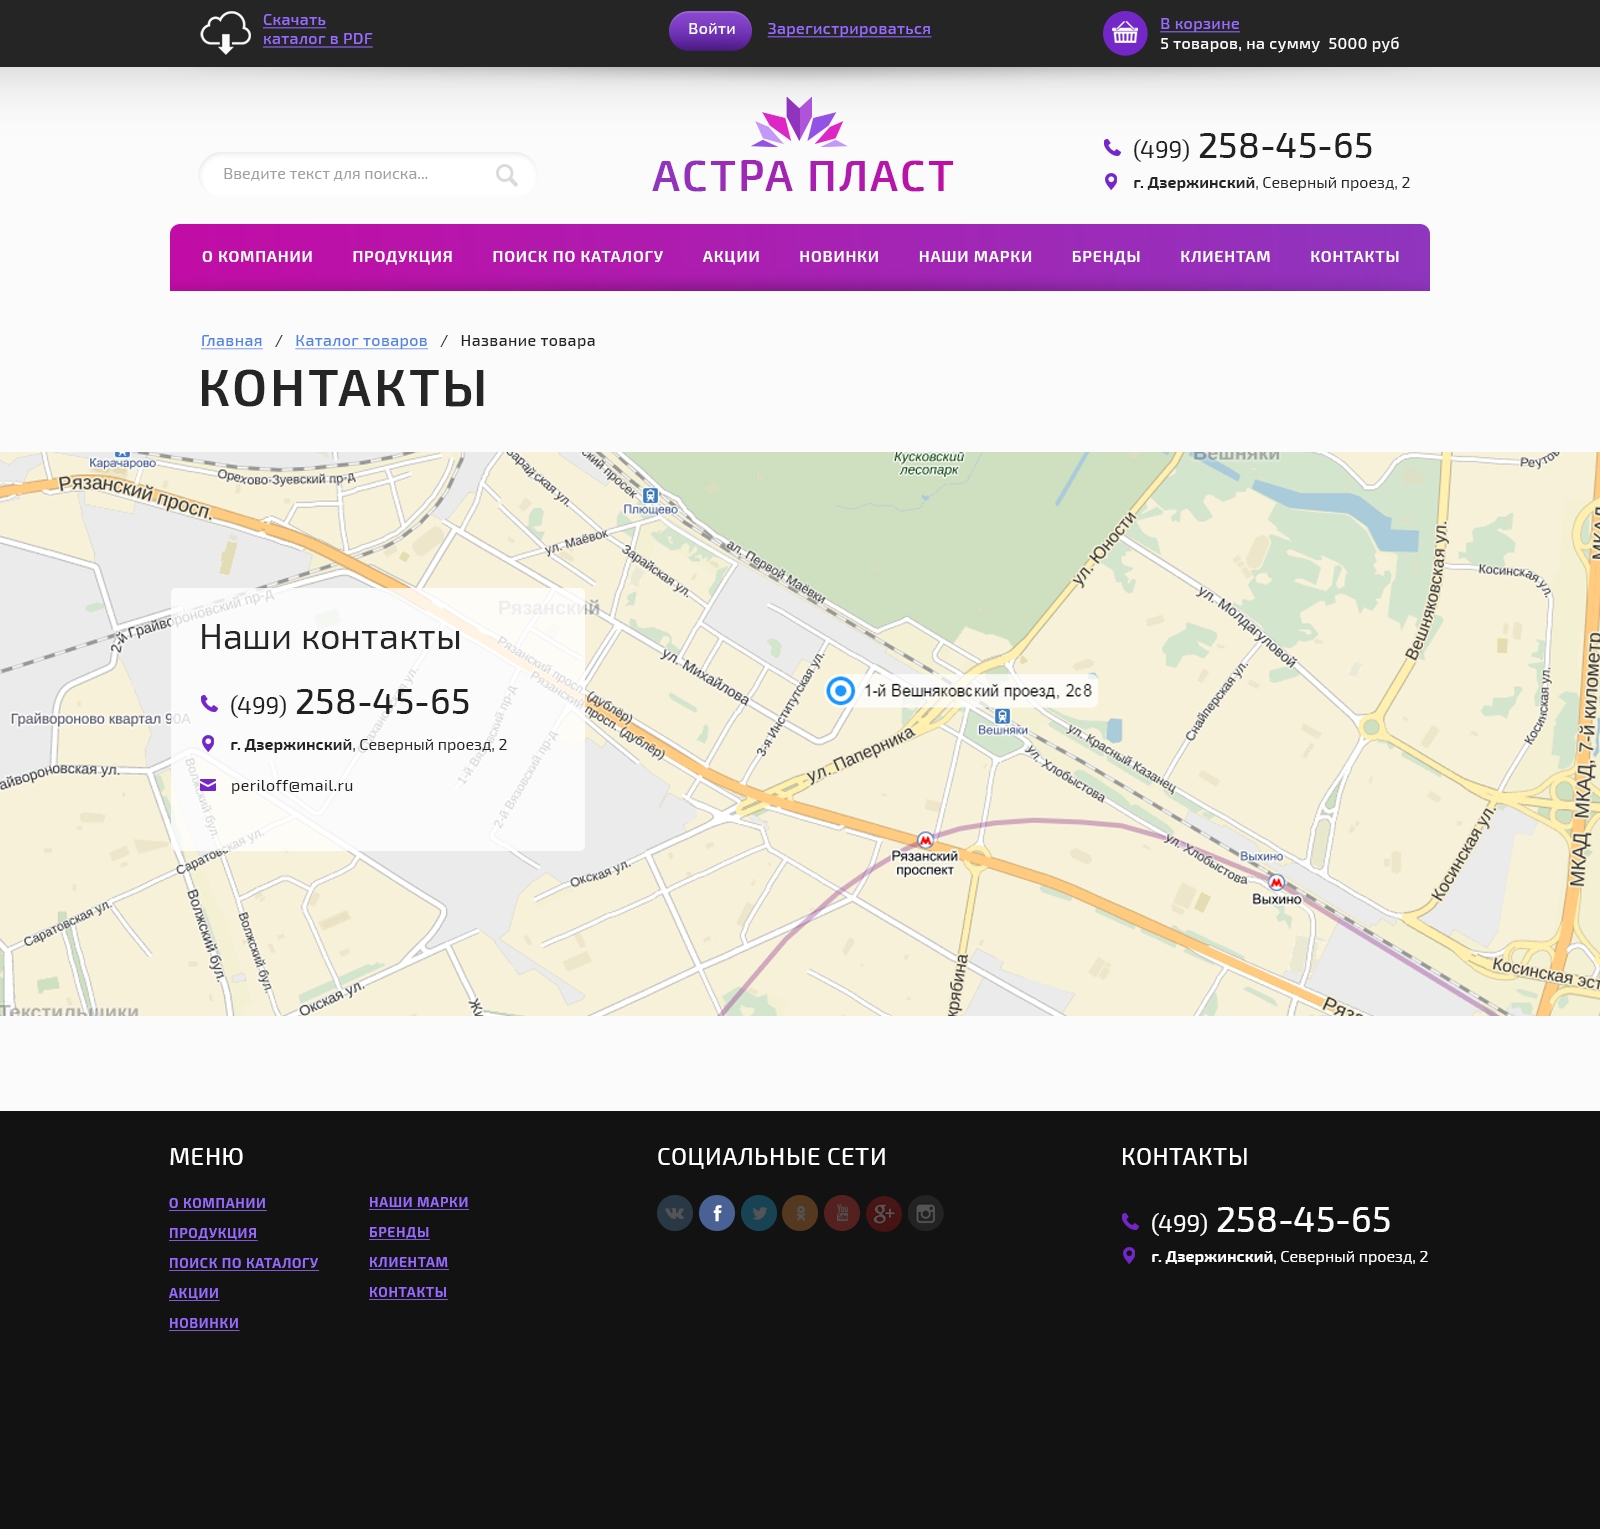Viewport: 1600px width, 1529px height.
Task: Open Наши марки in main navigation
Action: point(975,257)
